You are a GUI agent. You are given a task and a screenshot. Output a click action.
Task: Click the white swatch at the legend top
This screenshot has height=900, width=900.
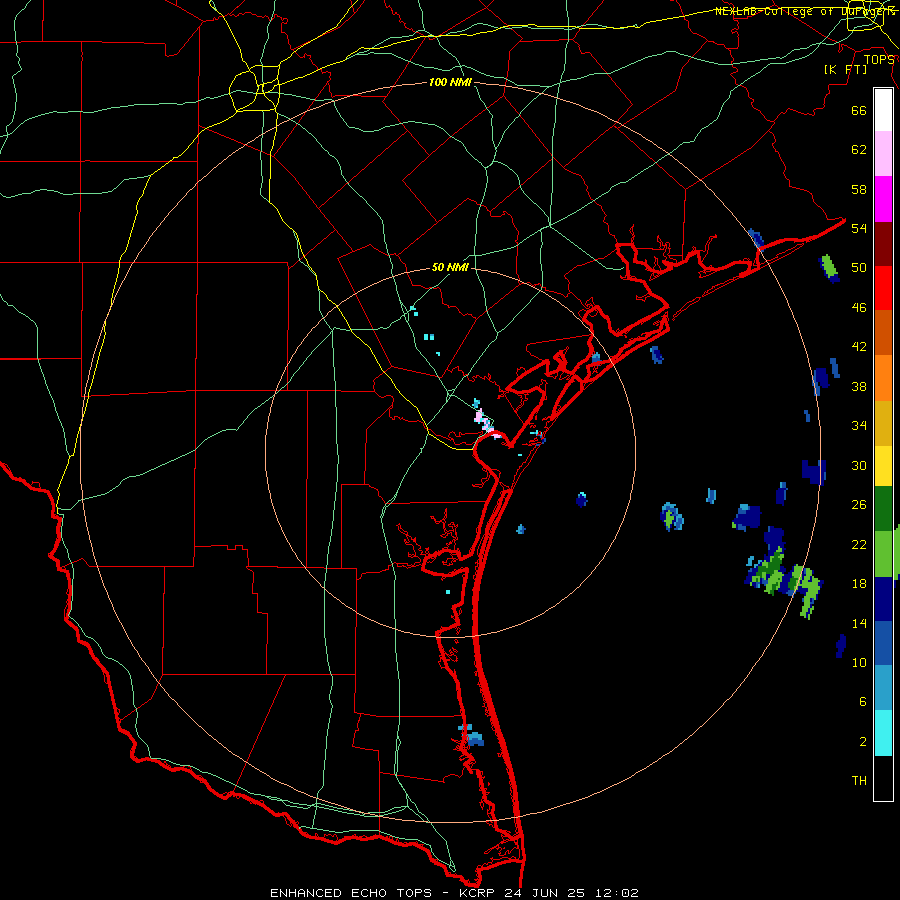coord(883,110)
